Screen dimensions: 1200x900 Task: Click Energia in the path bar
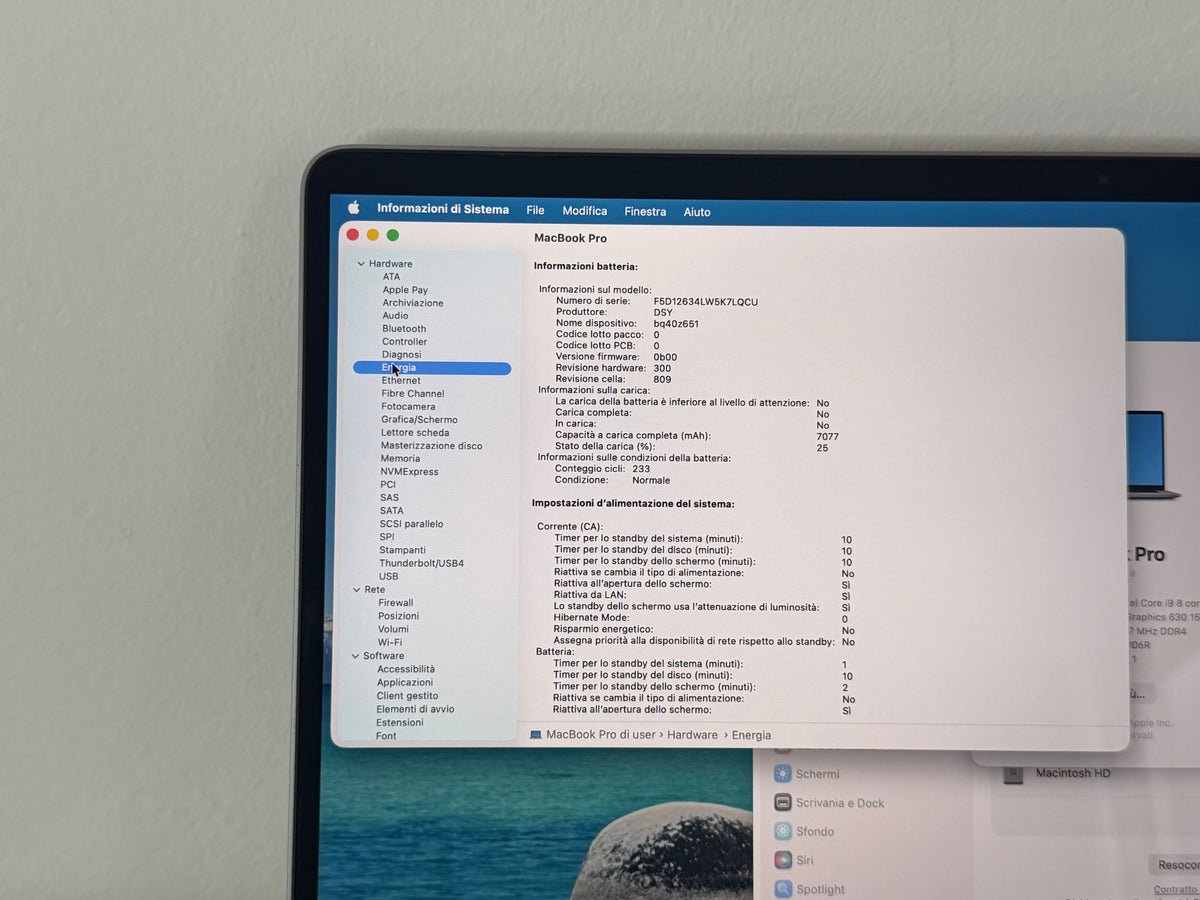coord(751,735)
